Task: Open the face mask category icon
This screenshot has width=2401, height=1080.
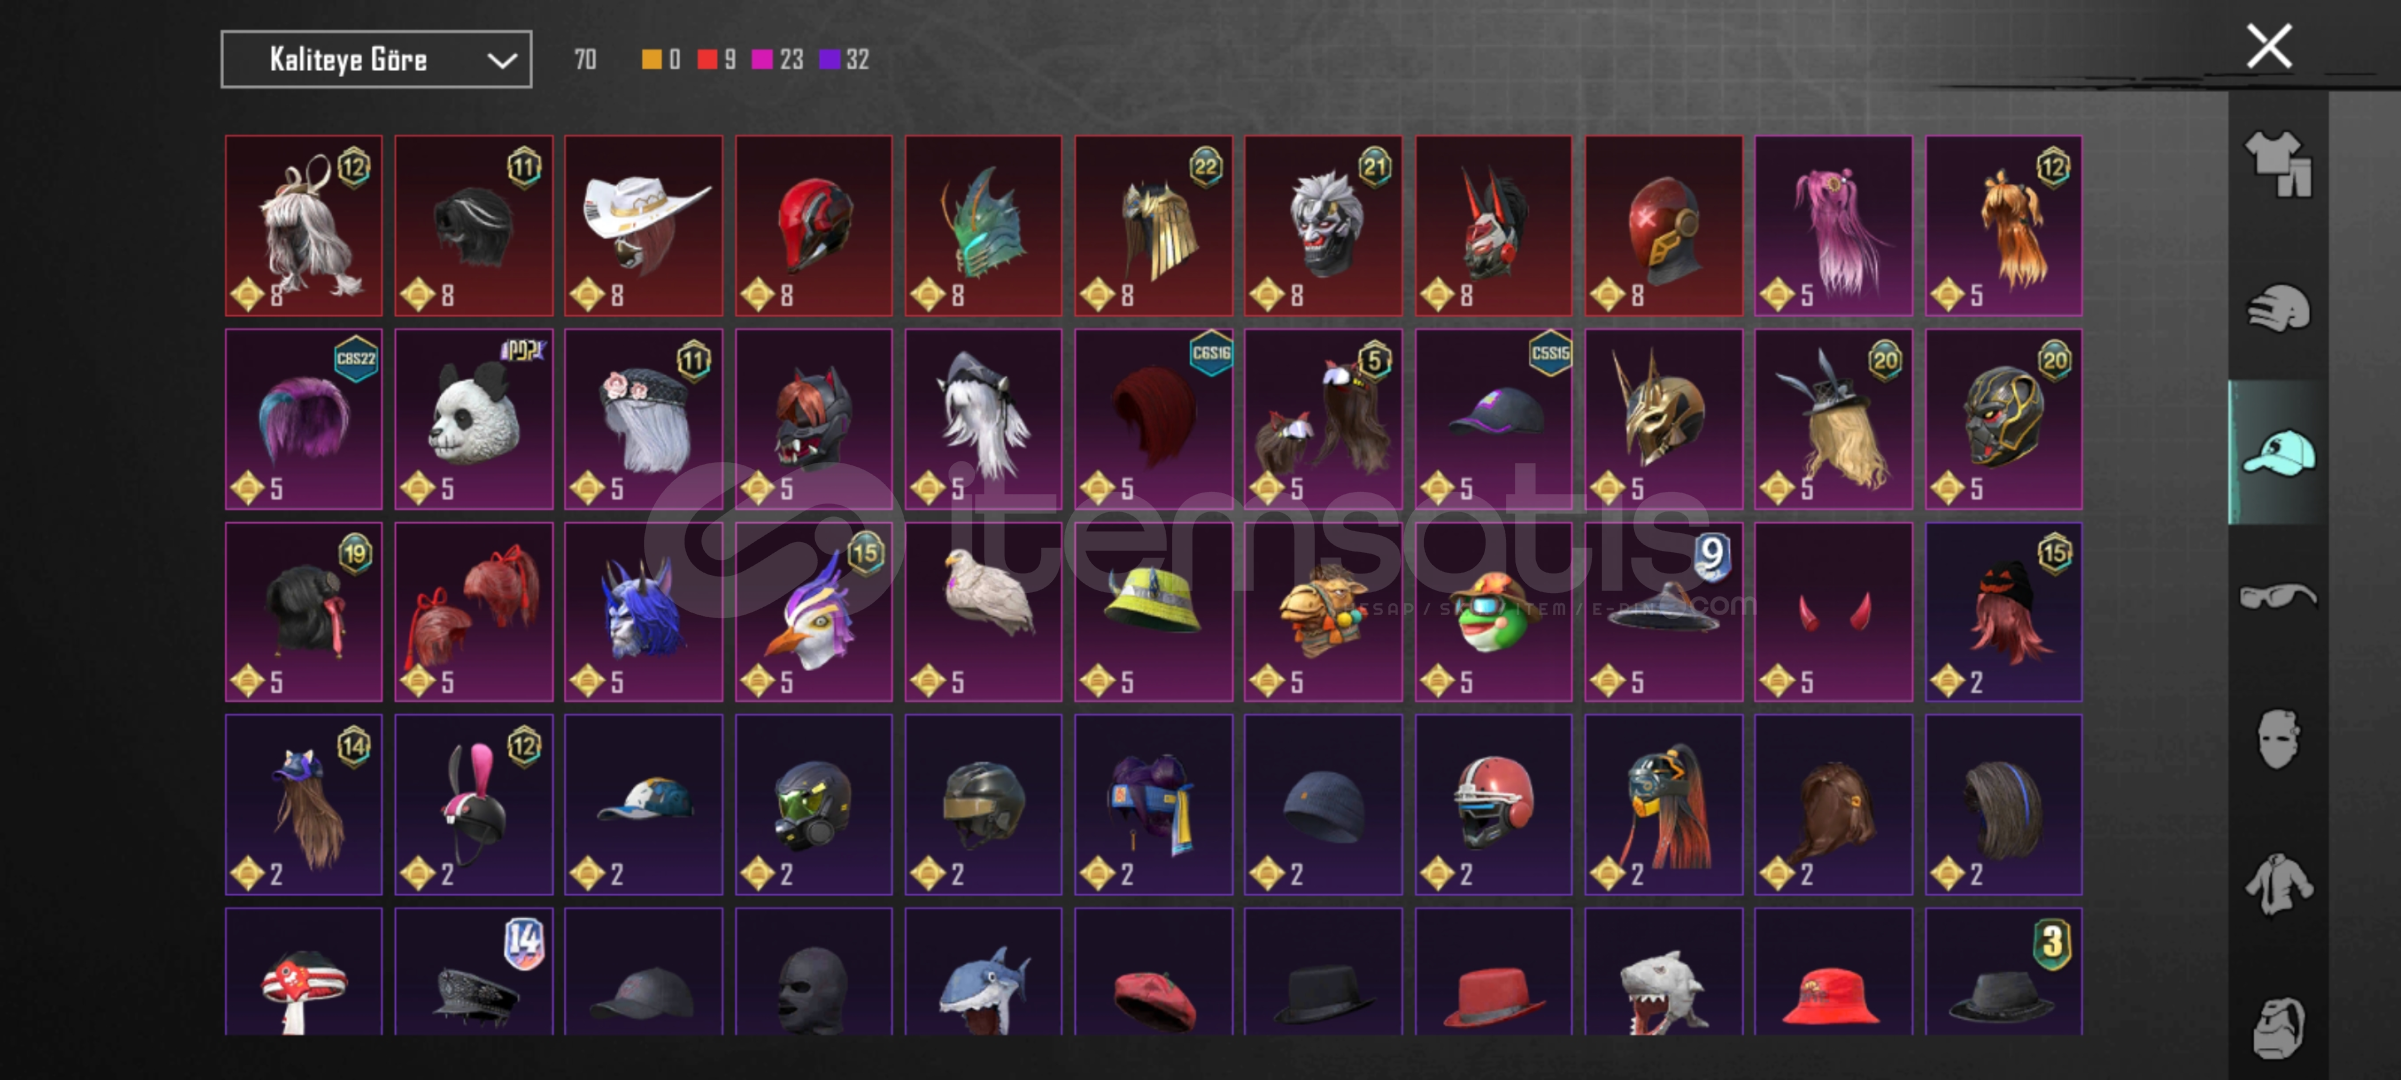Action: 2278,740
